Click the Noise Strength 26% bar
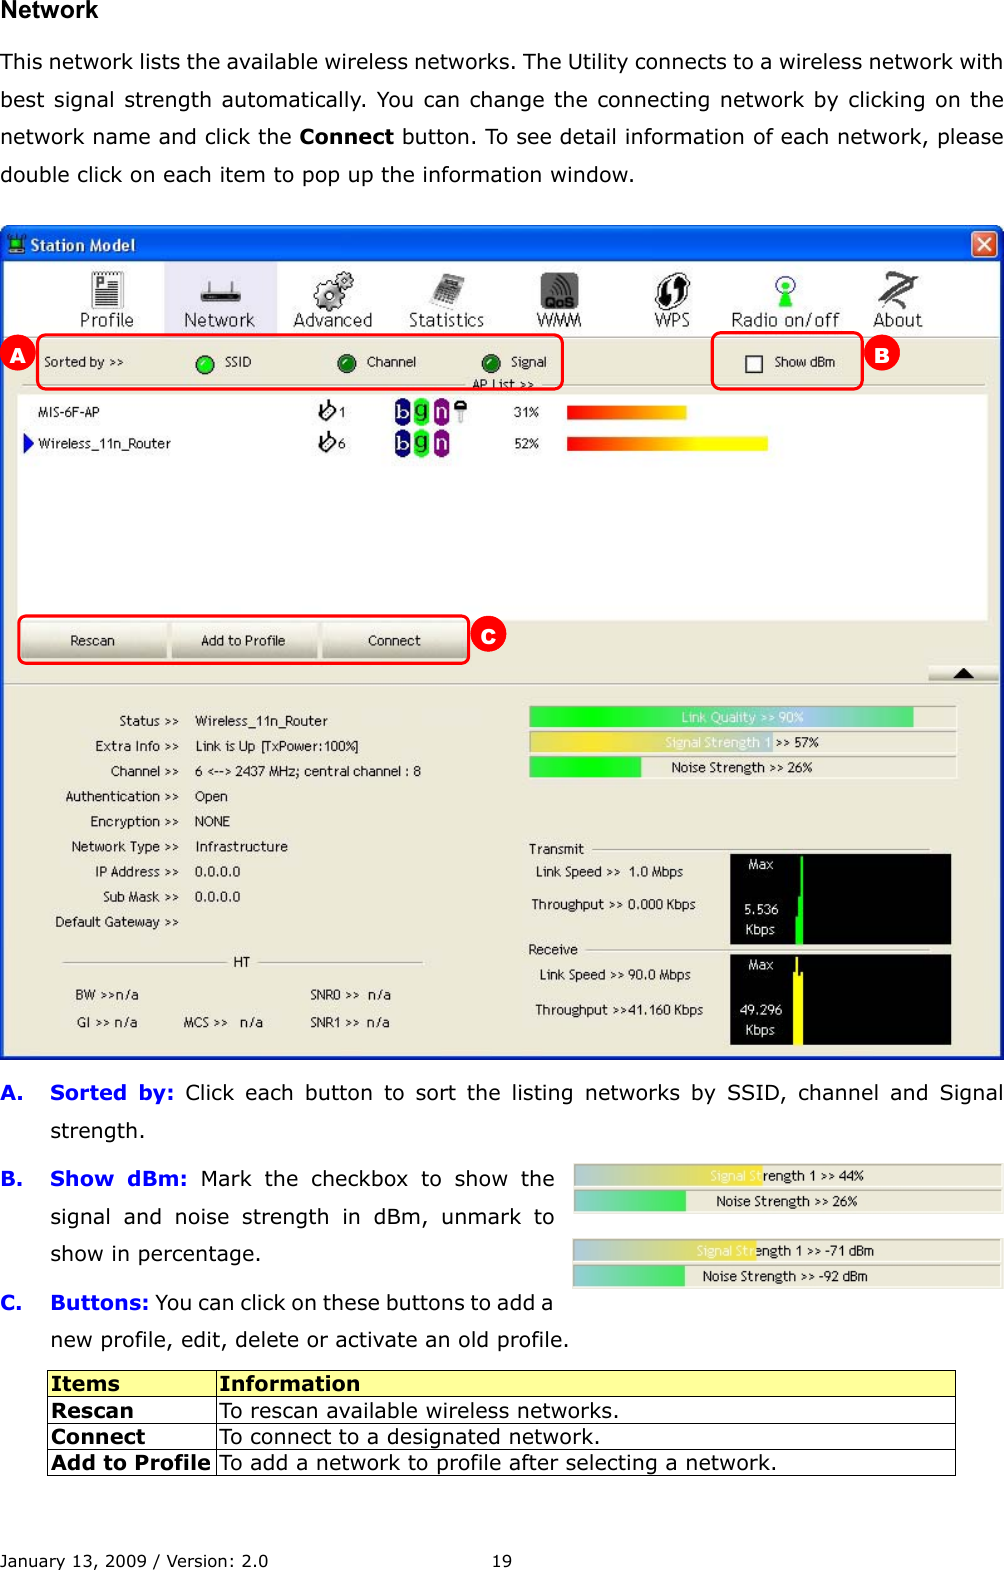 tap(742, 767)
